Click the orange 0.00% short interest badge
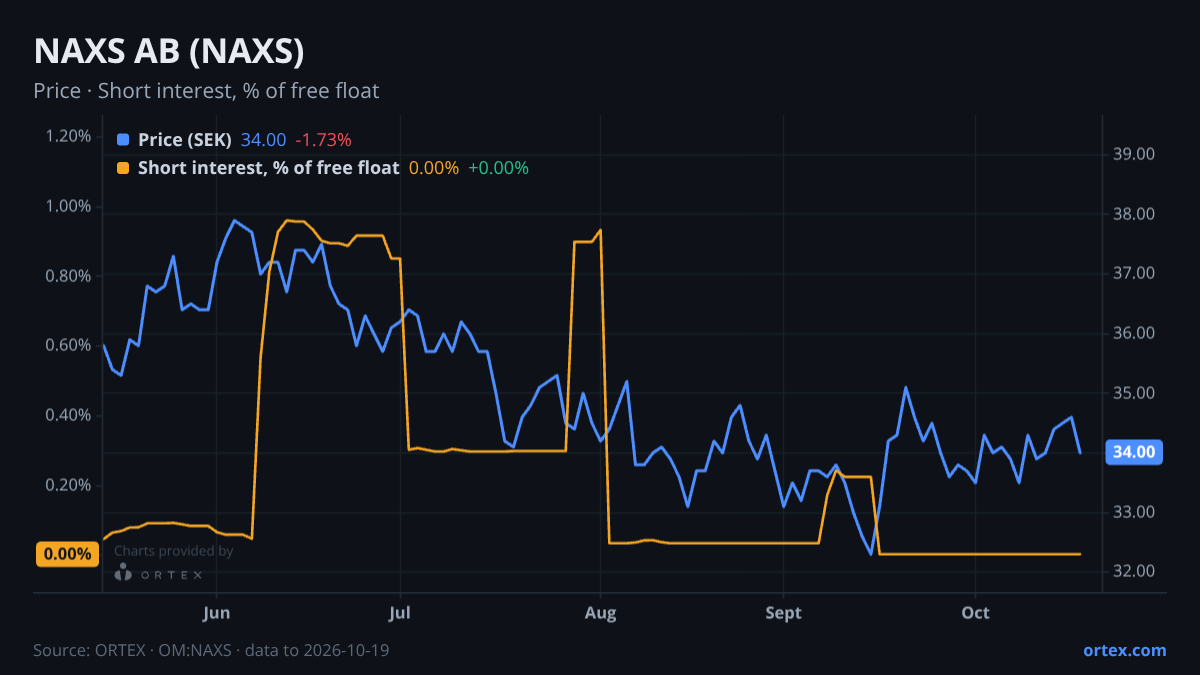This screenshot has height=675, width=1200. 68,554
